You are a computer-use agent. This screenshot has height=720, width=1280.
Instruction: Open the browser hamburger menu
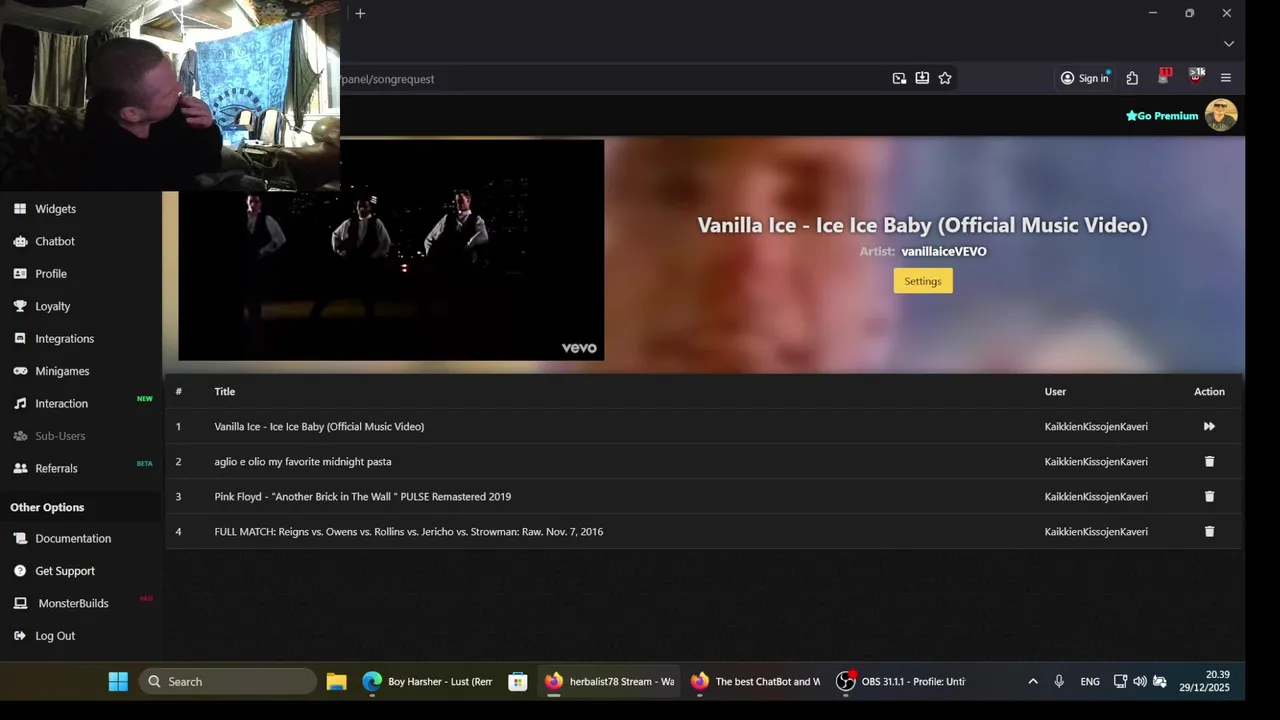point(1226,78)
